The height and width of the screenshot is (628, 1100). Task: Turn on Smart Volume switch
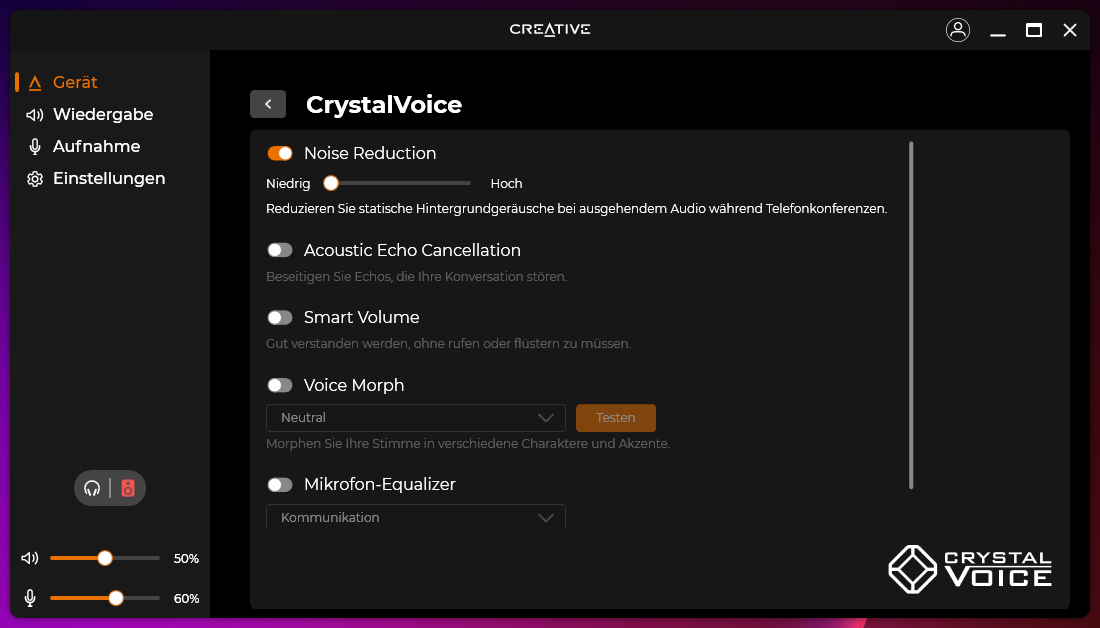click(280, 317)
